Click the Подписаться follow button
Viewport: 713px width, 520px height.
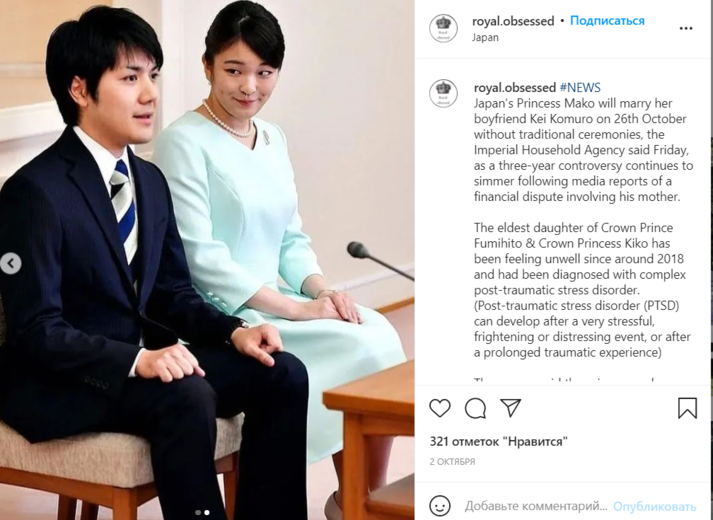click(607, 21)
